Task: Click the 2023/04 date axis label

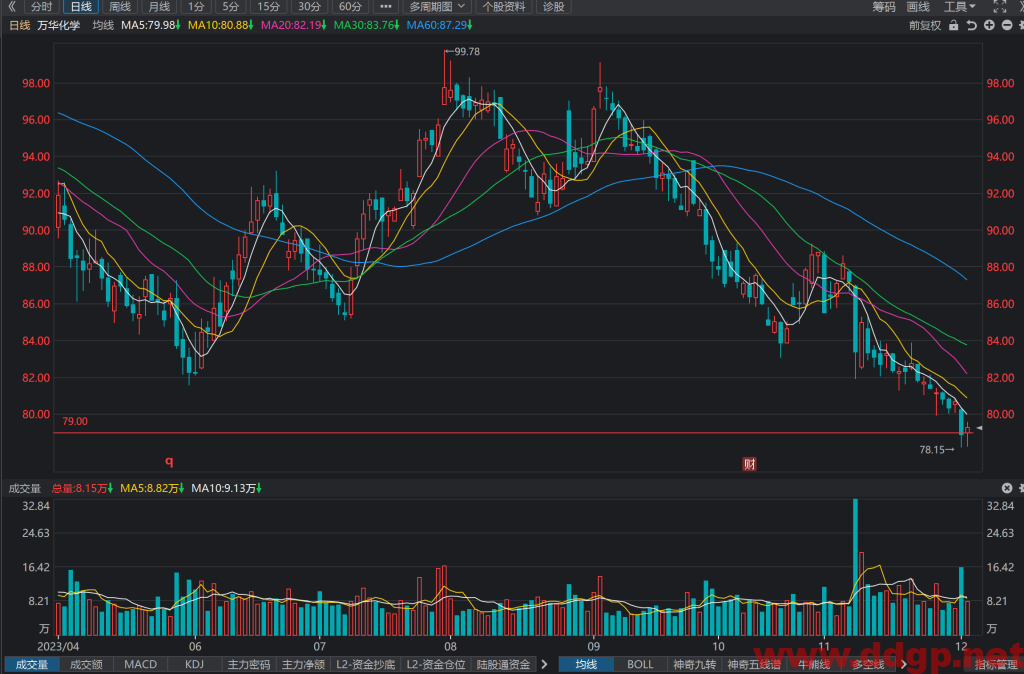Action: pos(58,647)
